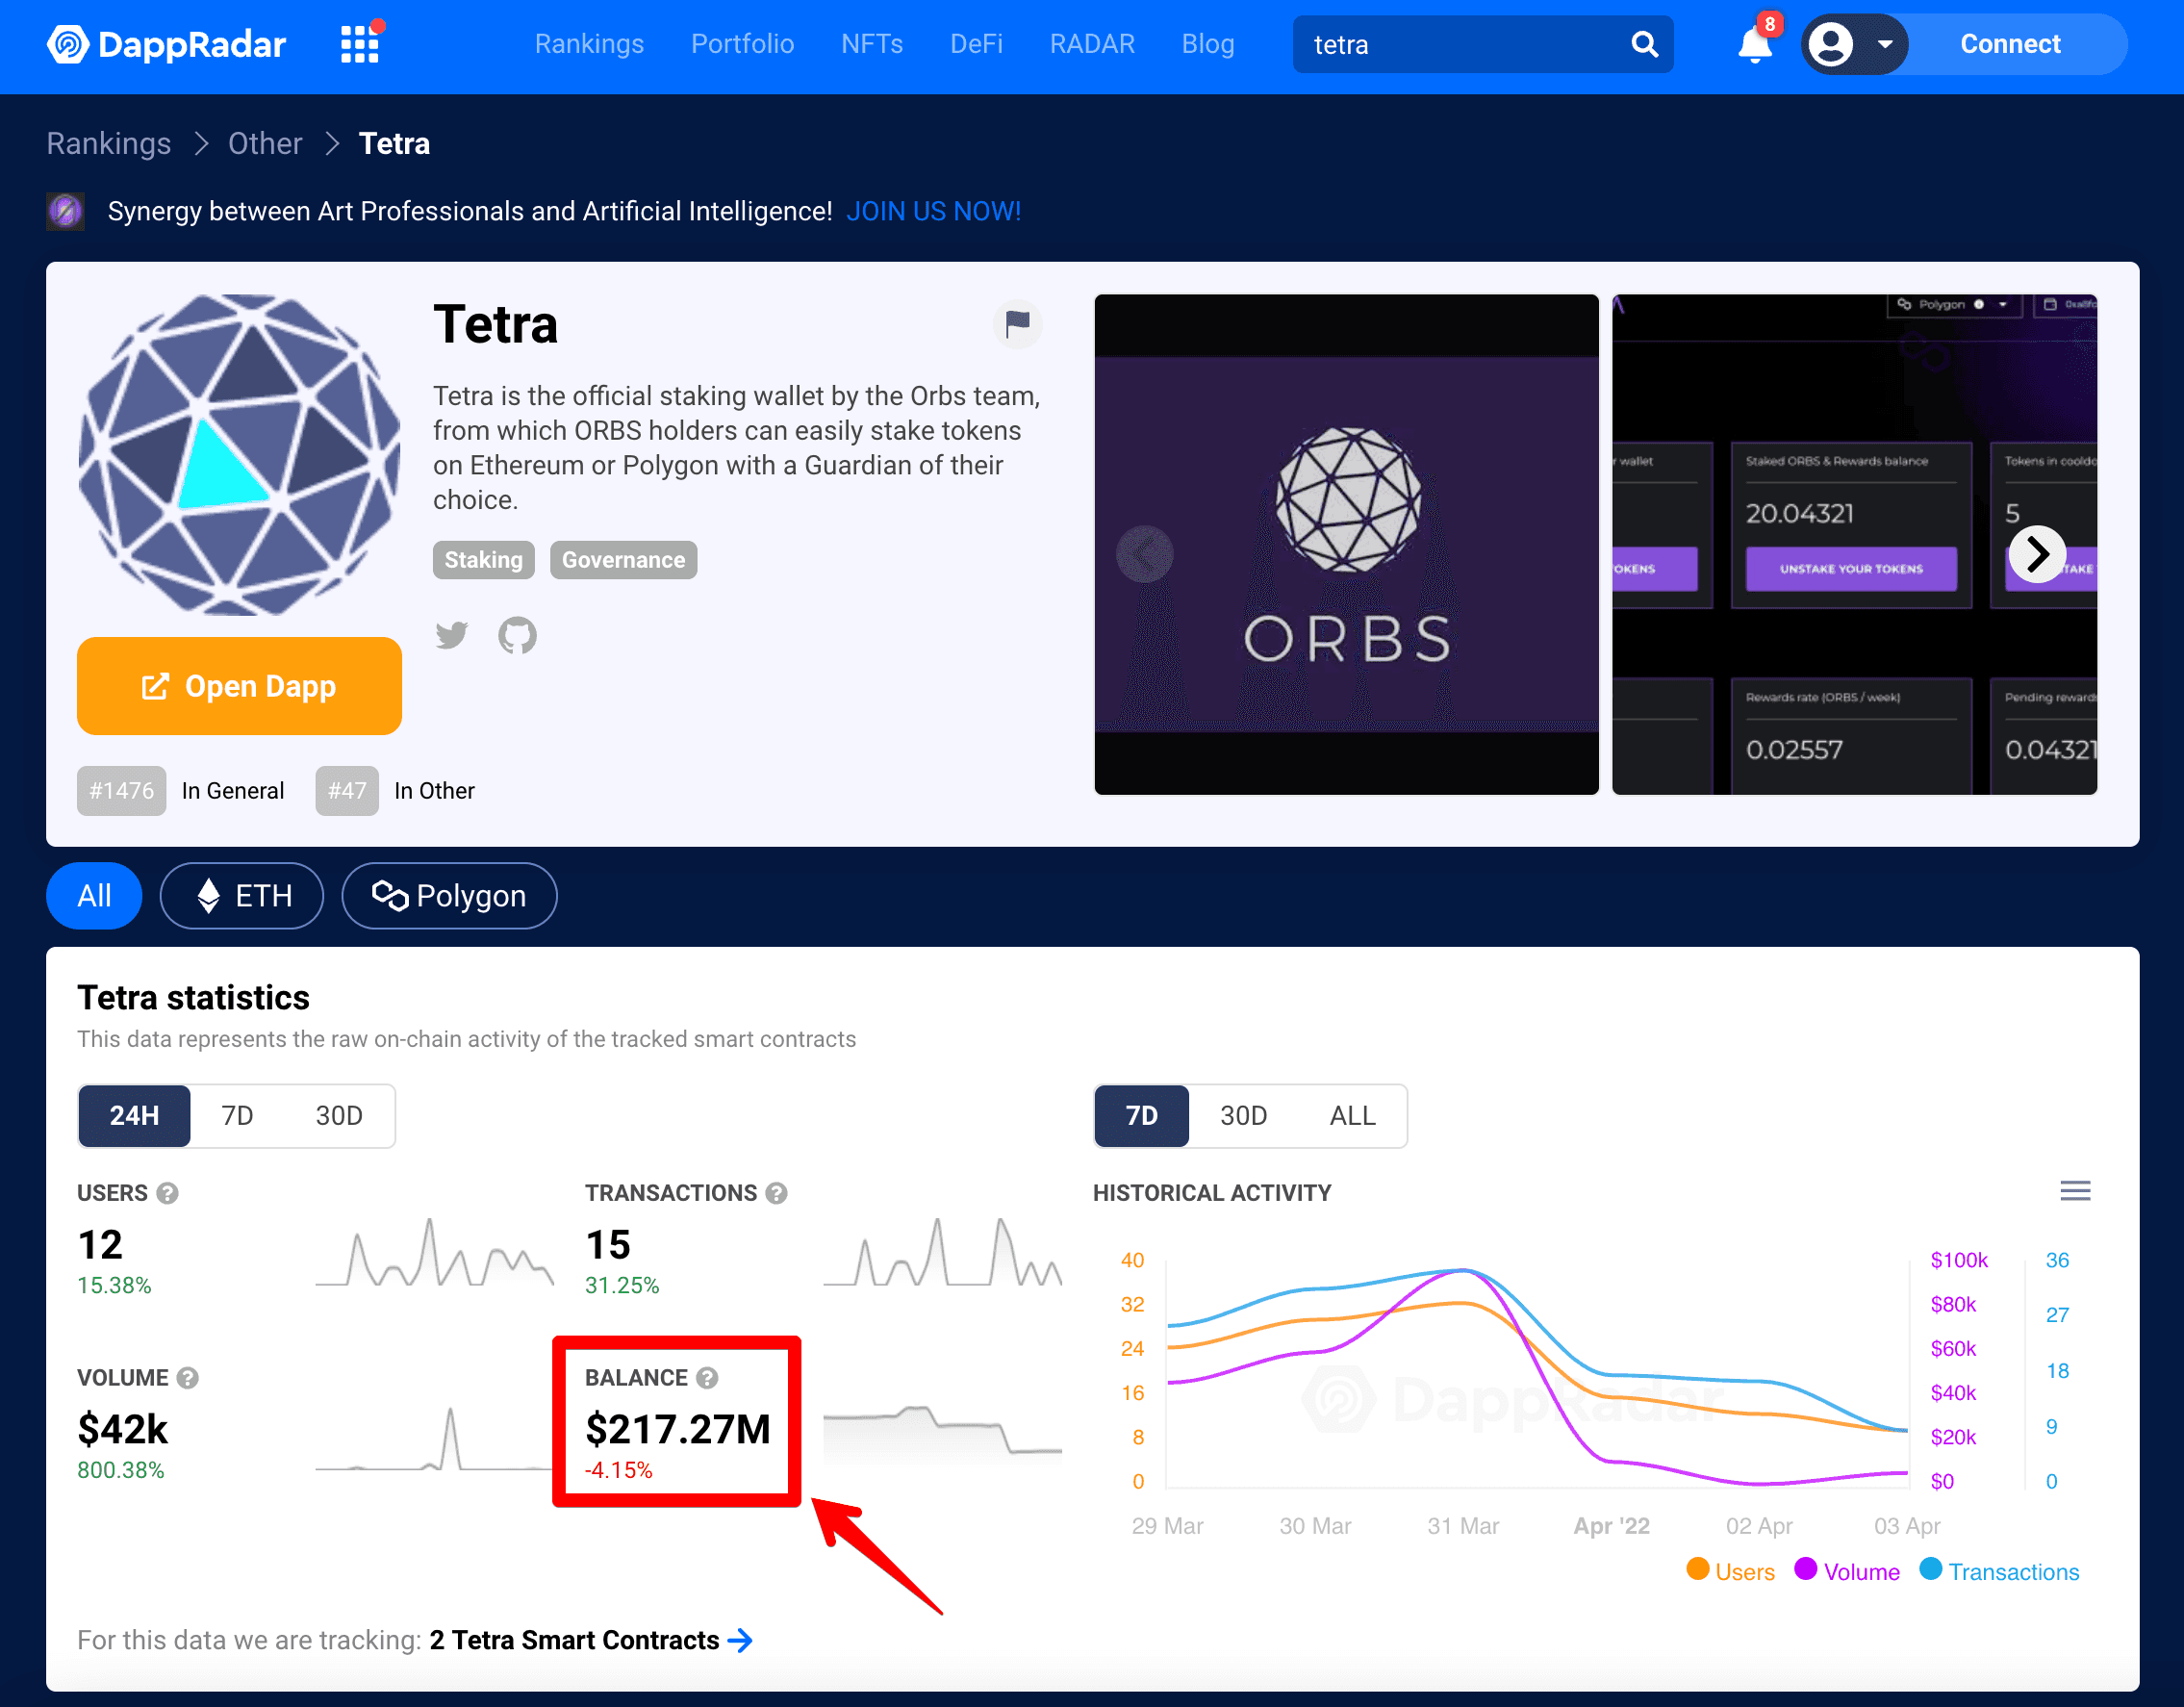2184x1707 pixels.
Task: Select the All chains filter
Action: pyautogui.click(x=94, y=896)
